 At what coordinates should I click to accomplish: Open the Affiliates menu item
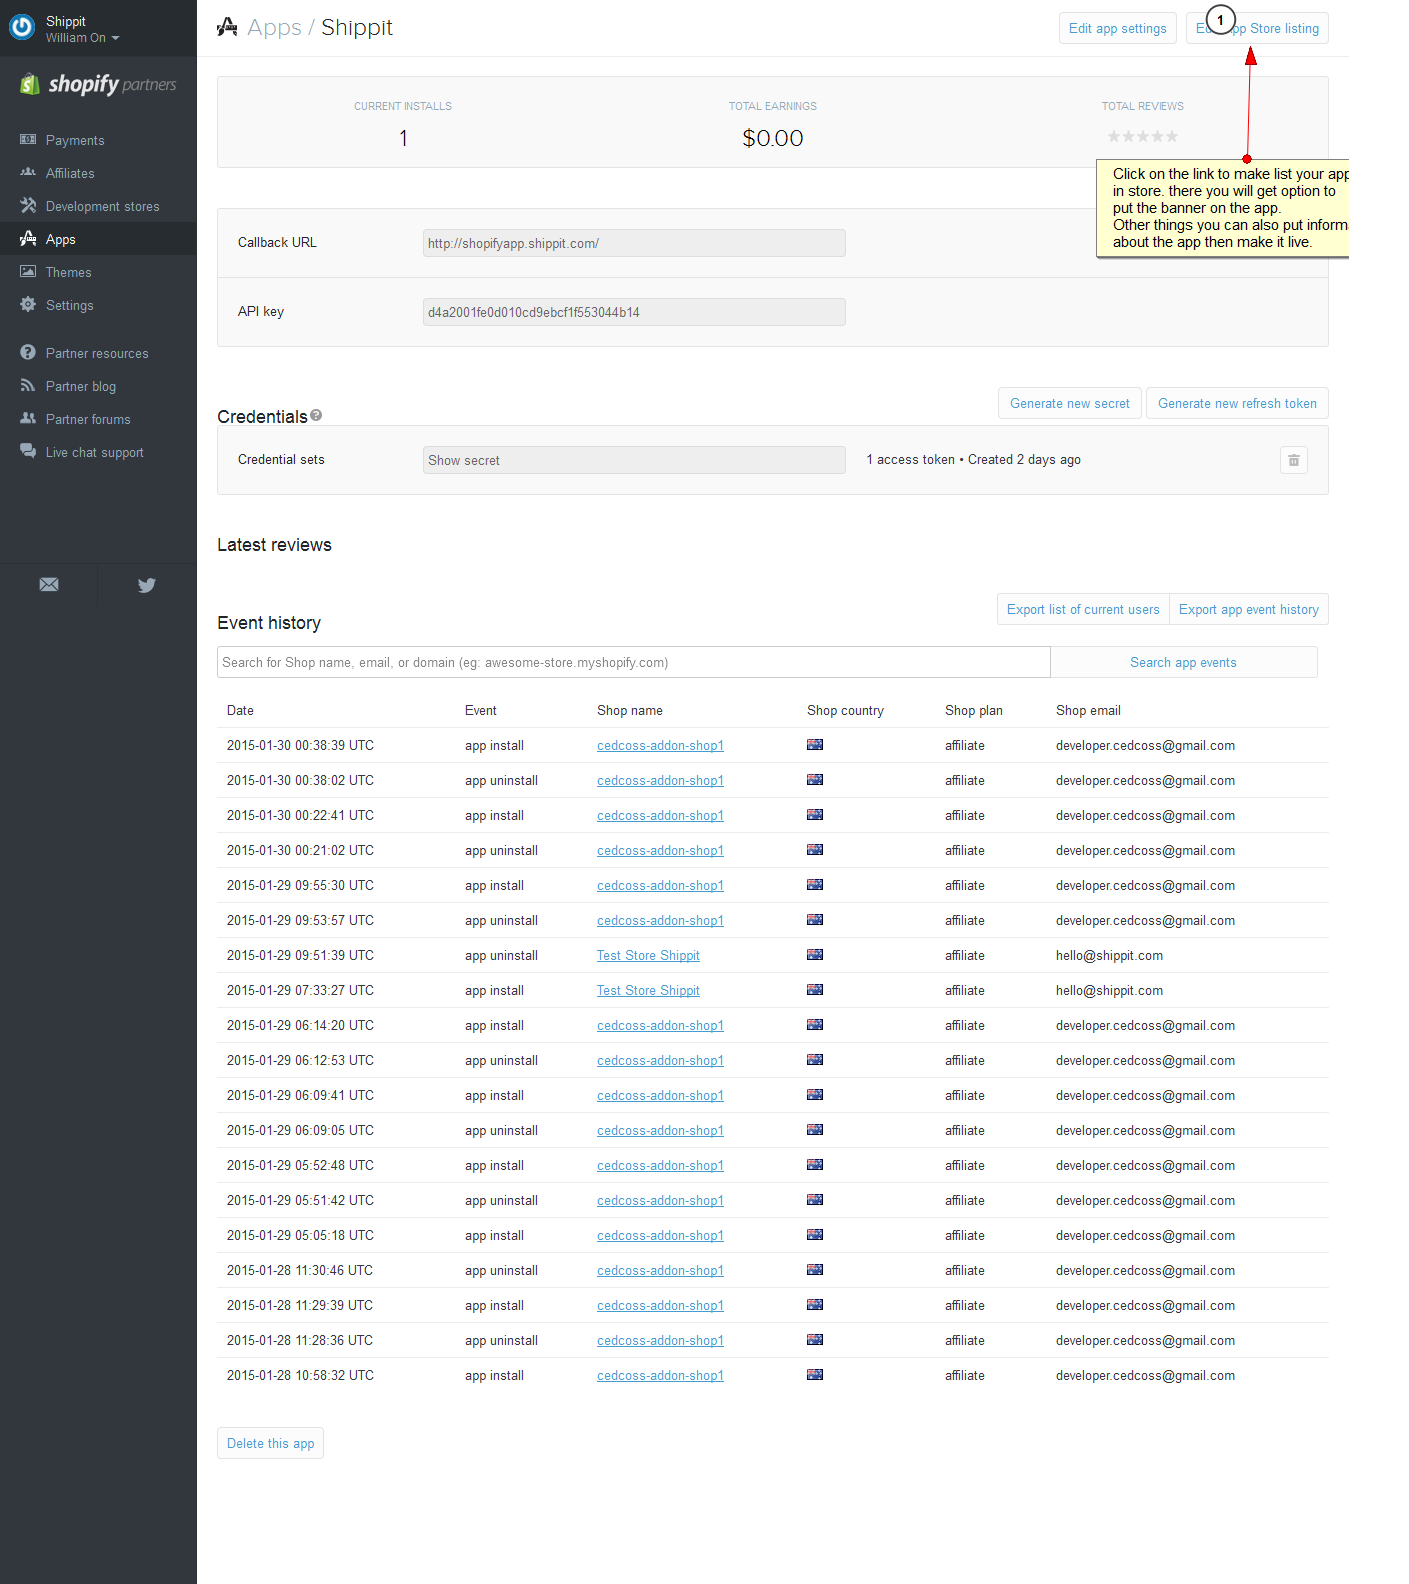[x=70, y=173]
